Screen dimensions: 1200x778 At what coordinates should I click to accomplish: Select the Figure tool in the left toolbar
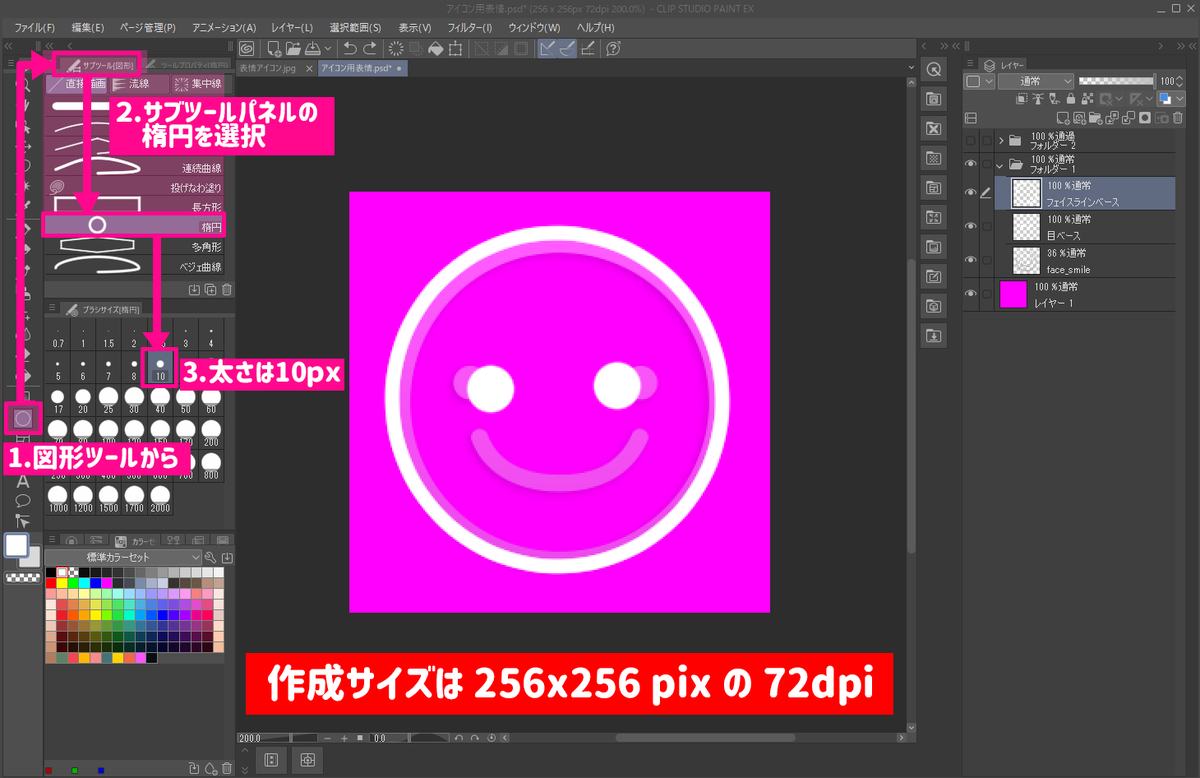(22, 419)
